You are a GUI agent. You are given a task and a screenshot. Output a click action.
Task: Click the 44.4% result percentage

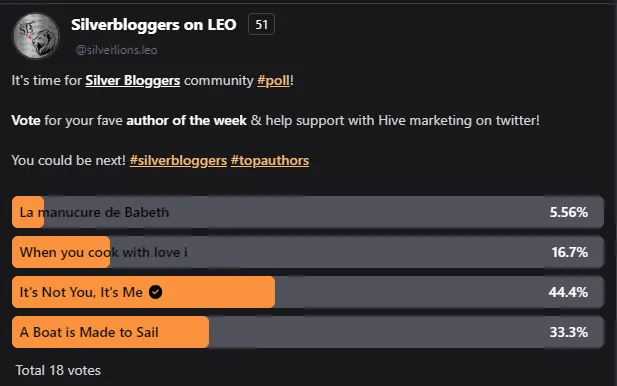pos(568,292)
